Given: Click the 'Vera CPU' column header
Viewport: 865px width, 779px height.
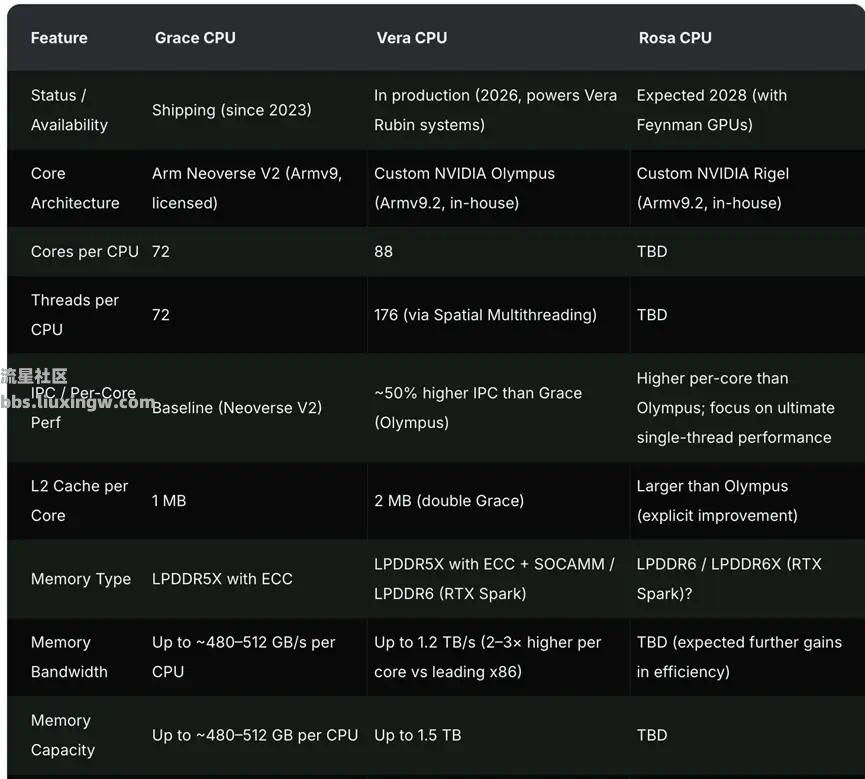Looking at the screenshot, I should (412, 38).
